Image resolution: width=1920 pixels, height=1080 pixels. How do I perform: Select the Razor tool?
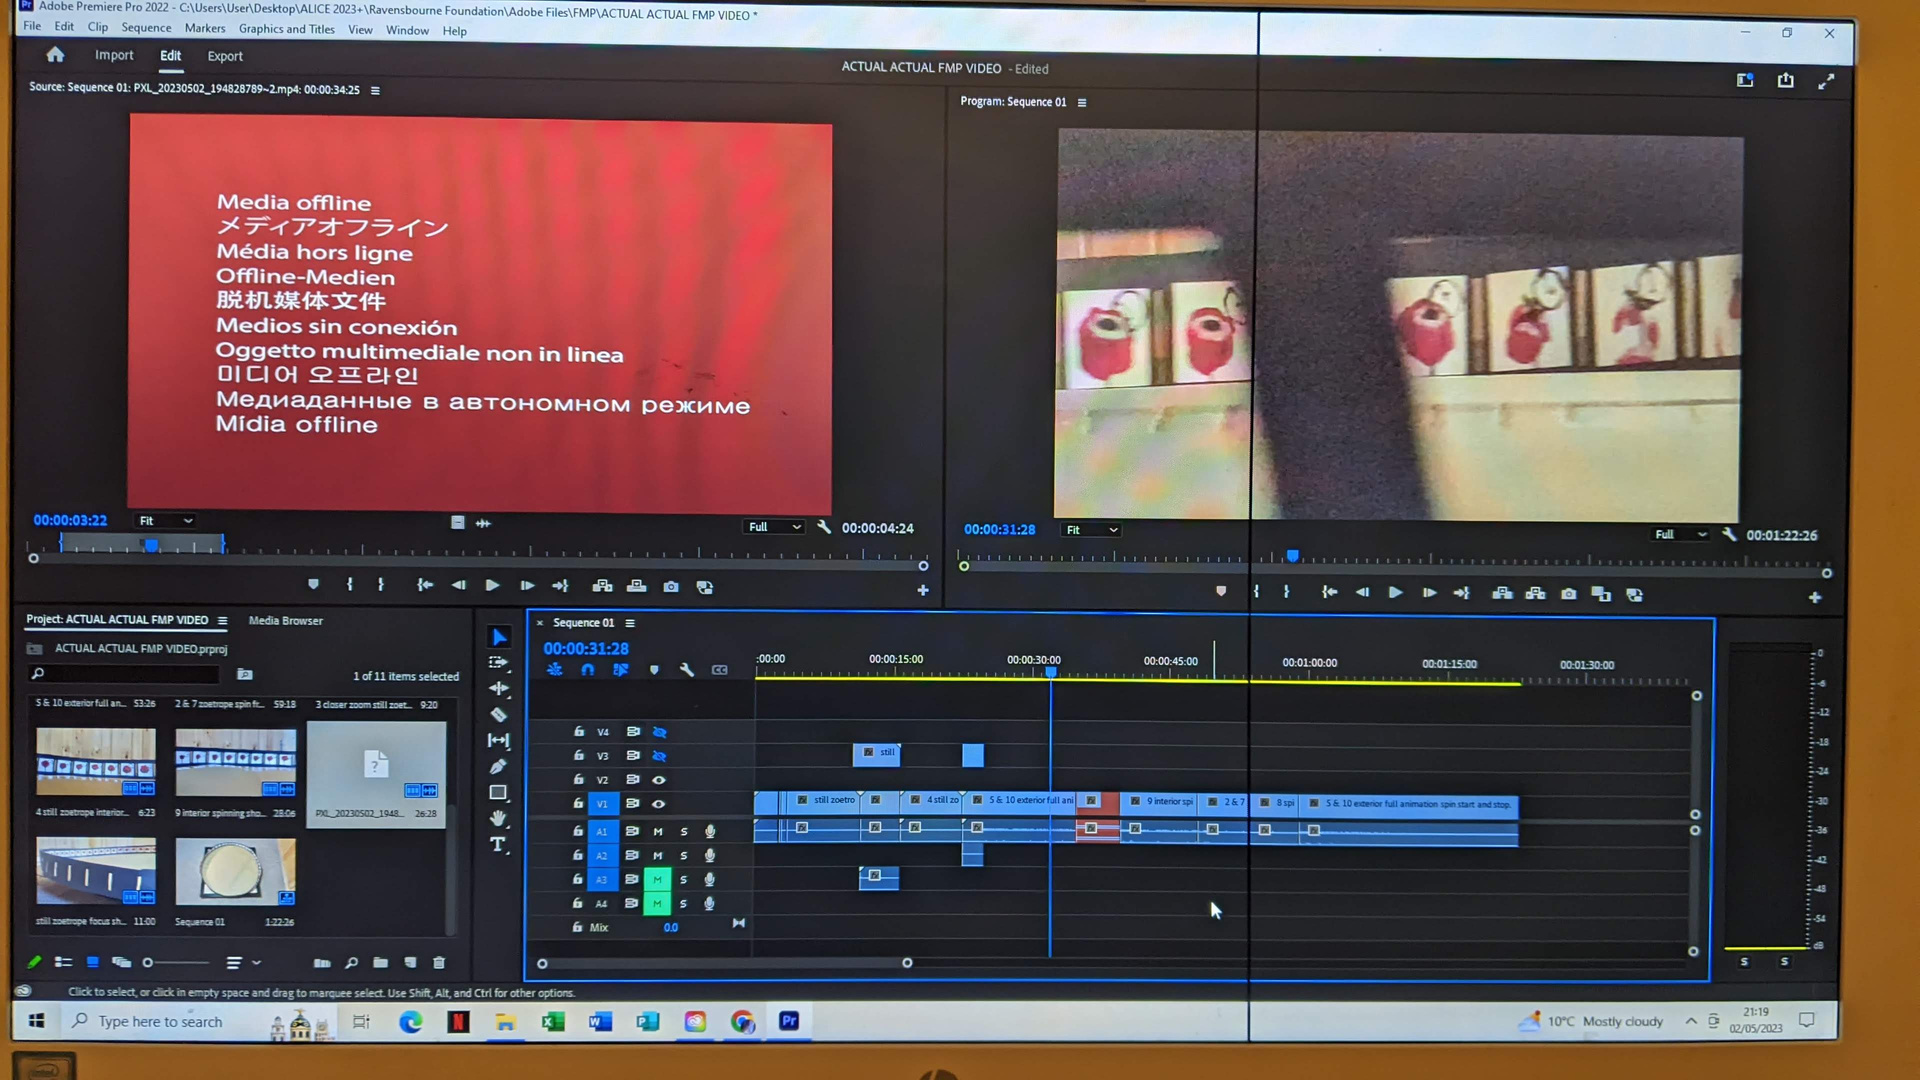point(498,714)
